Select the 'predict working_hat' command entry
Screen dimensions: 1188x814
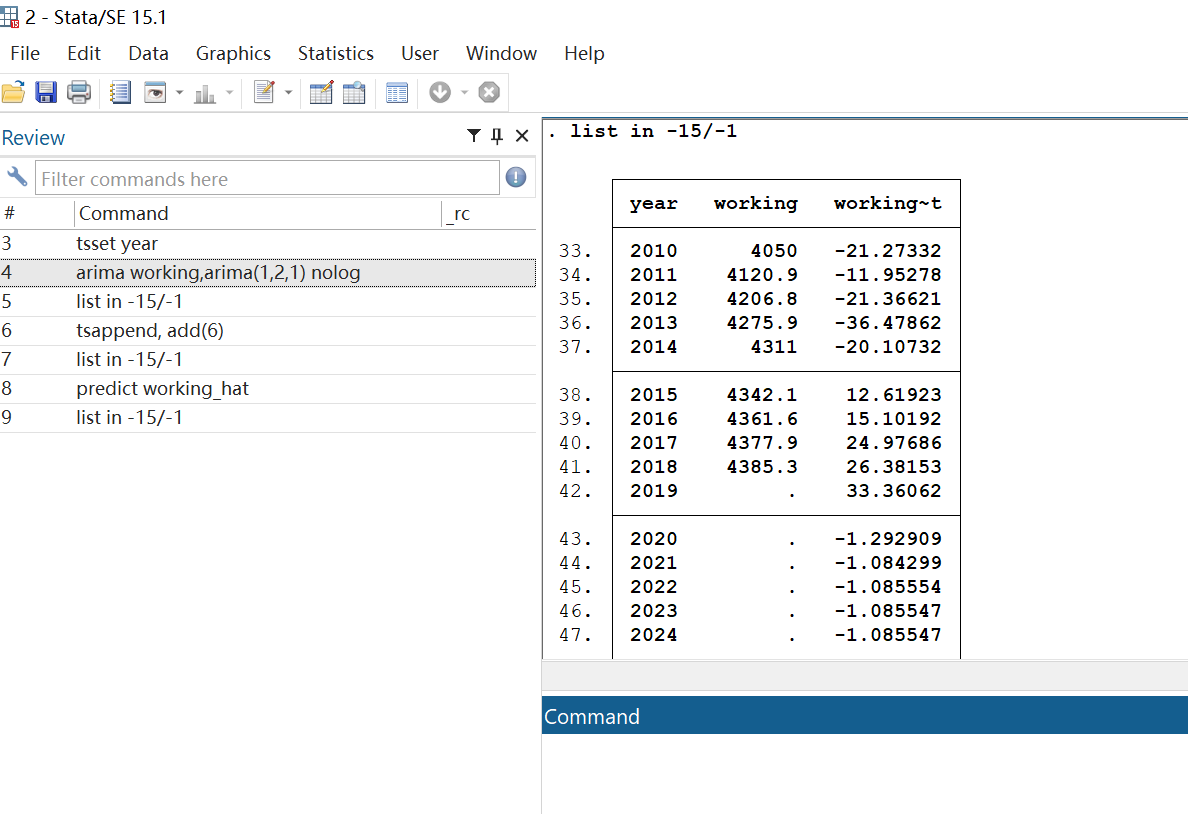(162, 388)
